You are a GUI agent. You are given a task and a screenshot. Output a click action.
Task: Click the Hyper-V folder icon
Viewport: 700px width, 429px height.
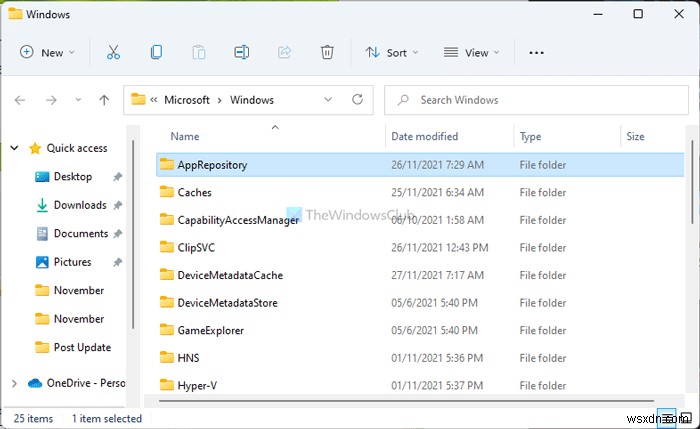[167, 385]
